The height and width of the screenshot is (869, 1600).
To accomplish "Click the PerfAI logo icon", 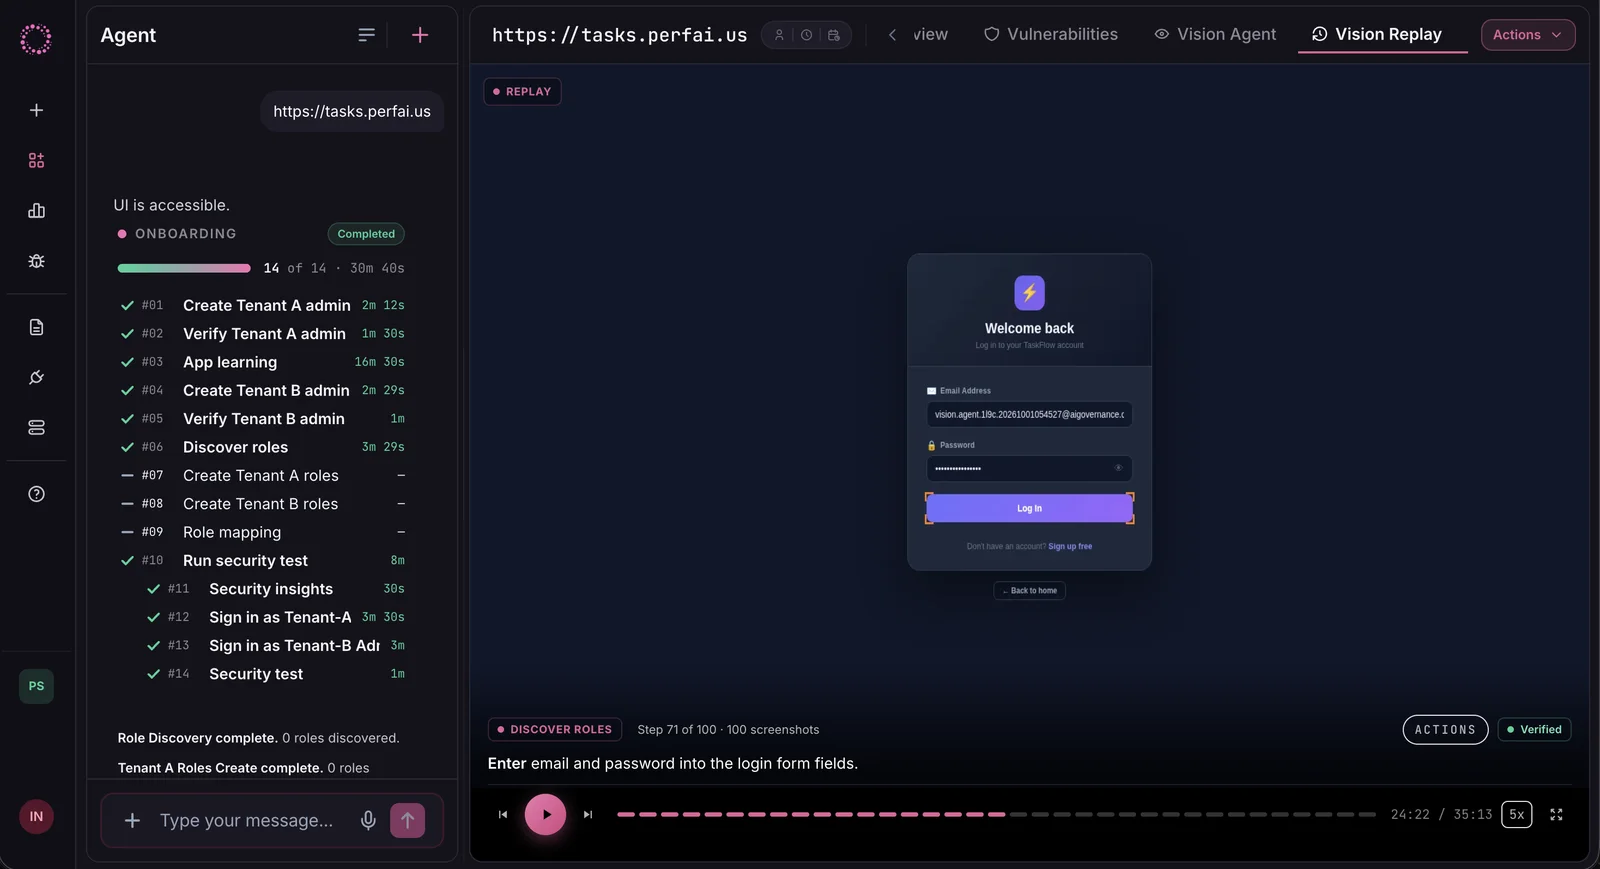I will [x=36, y=39].
